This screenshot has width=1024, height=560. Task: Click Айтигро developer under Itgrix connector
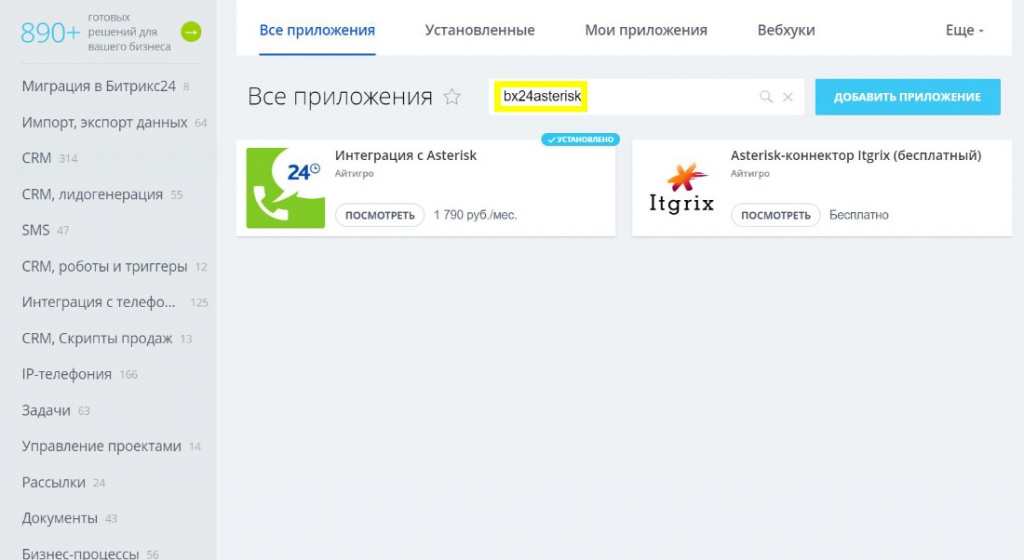point(750,174)
